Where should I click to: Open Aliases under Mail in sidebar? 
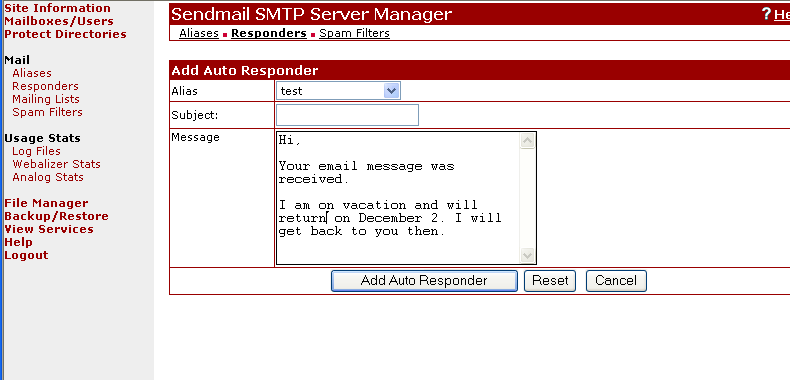[32, 73]
